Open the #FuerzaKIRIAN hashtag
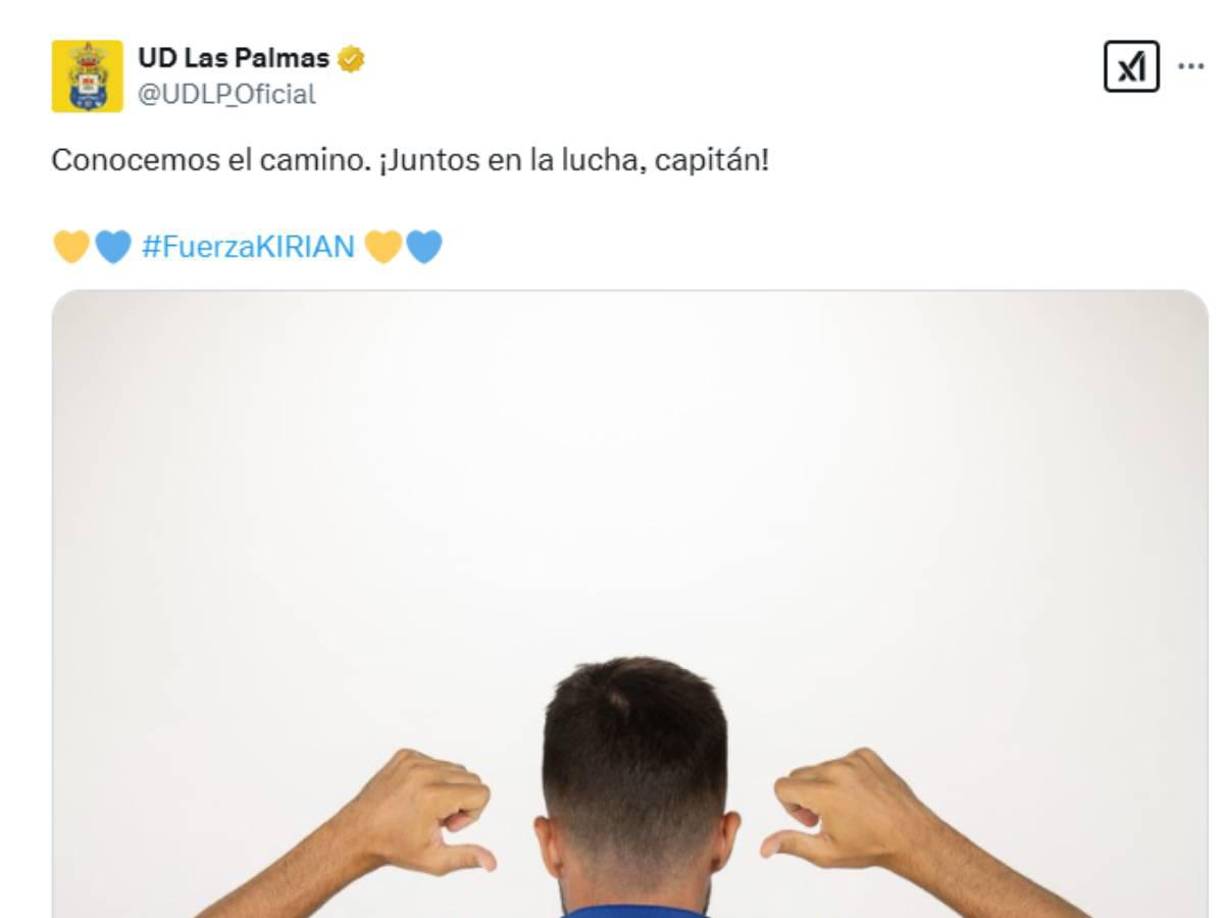 (248, 246)
